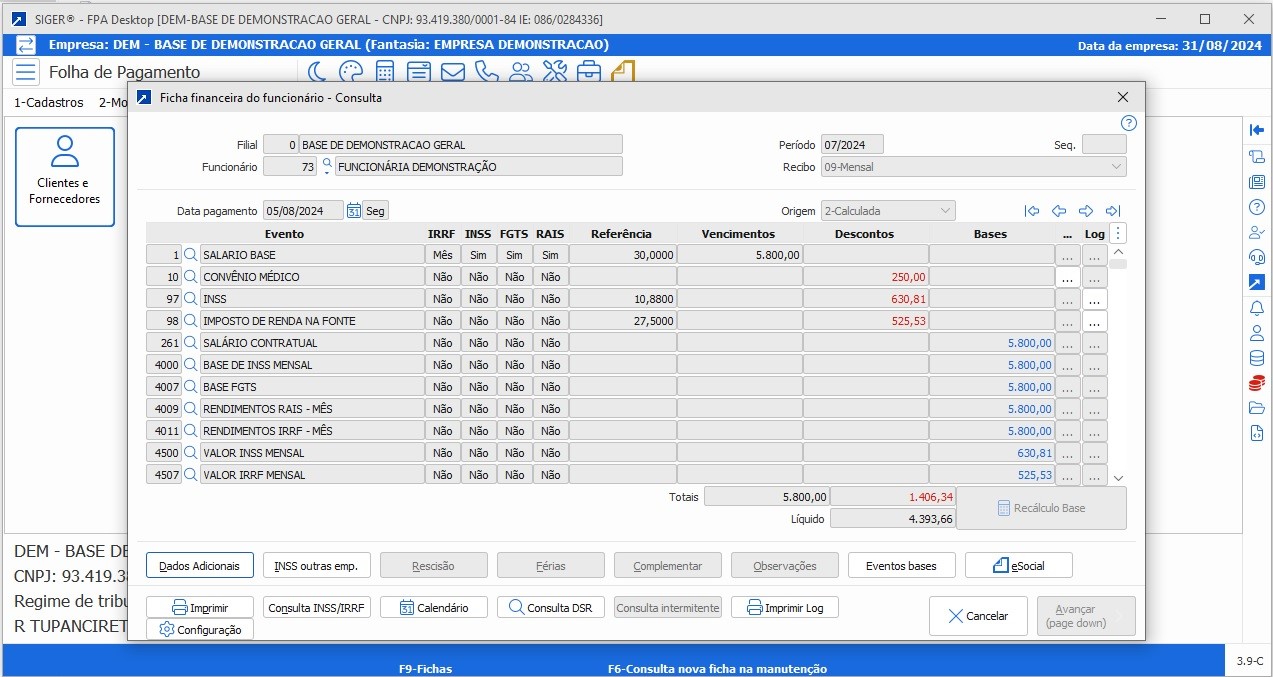Open the 1-Cadastros menu
The image size is (1273, 677).
[49, 102]
